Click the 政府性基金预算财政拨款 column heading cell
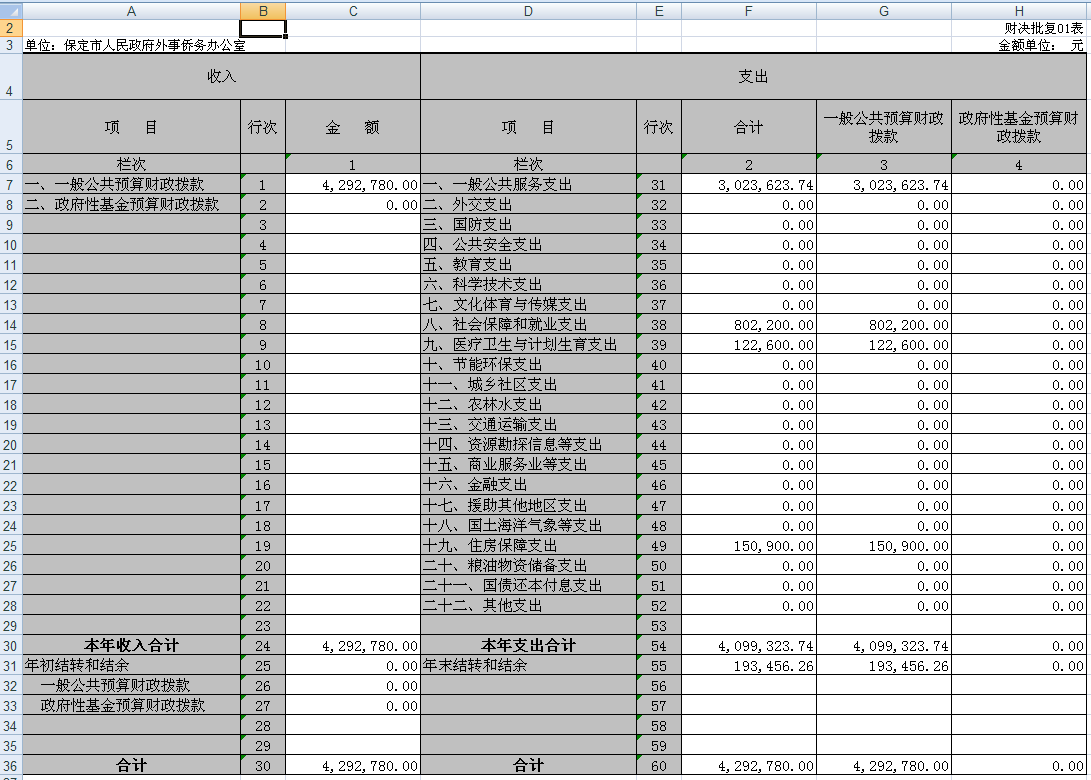Image resolution: width=1091 pixels, height=780 pixels. 1018,127
